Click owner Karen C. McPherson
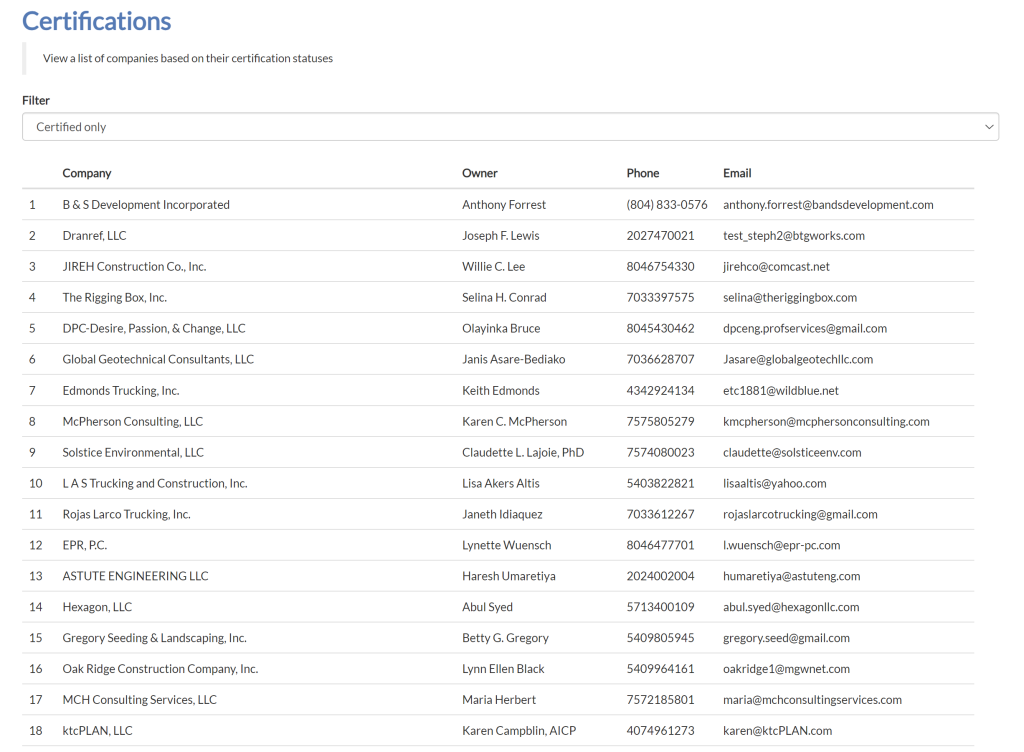1024x752 pixels. [x=514, y=422]
